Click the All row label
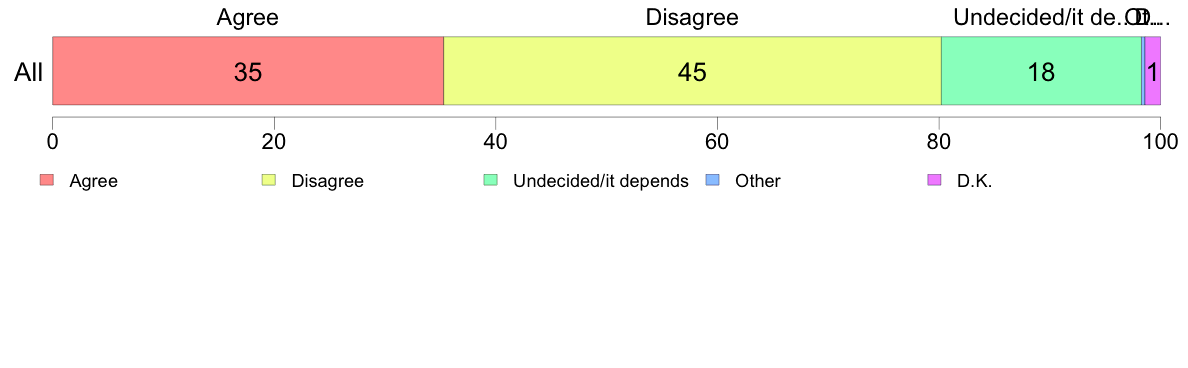 pyautogui.click(x=29, y=73)
